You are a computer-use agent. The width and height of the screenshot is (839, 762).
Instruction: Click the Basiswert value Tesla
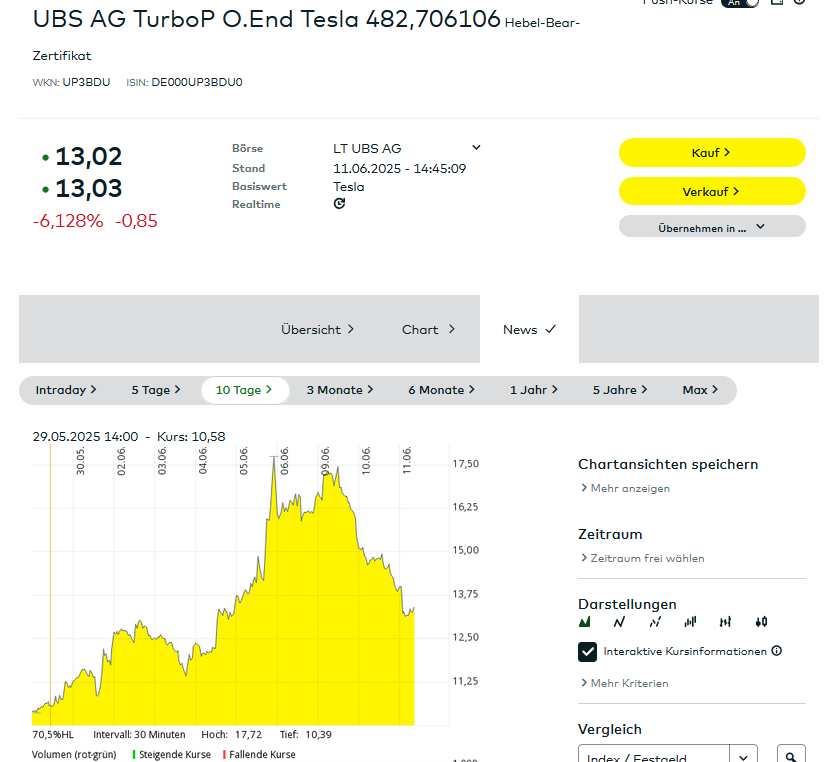coord(349,187)
